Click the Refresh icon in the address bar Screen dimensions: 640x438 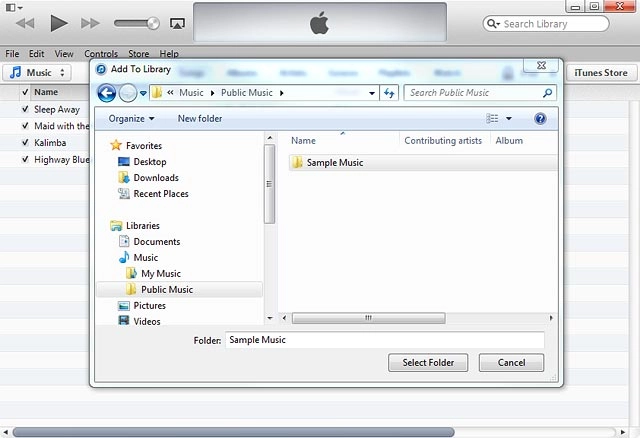click(389, 93)
